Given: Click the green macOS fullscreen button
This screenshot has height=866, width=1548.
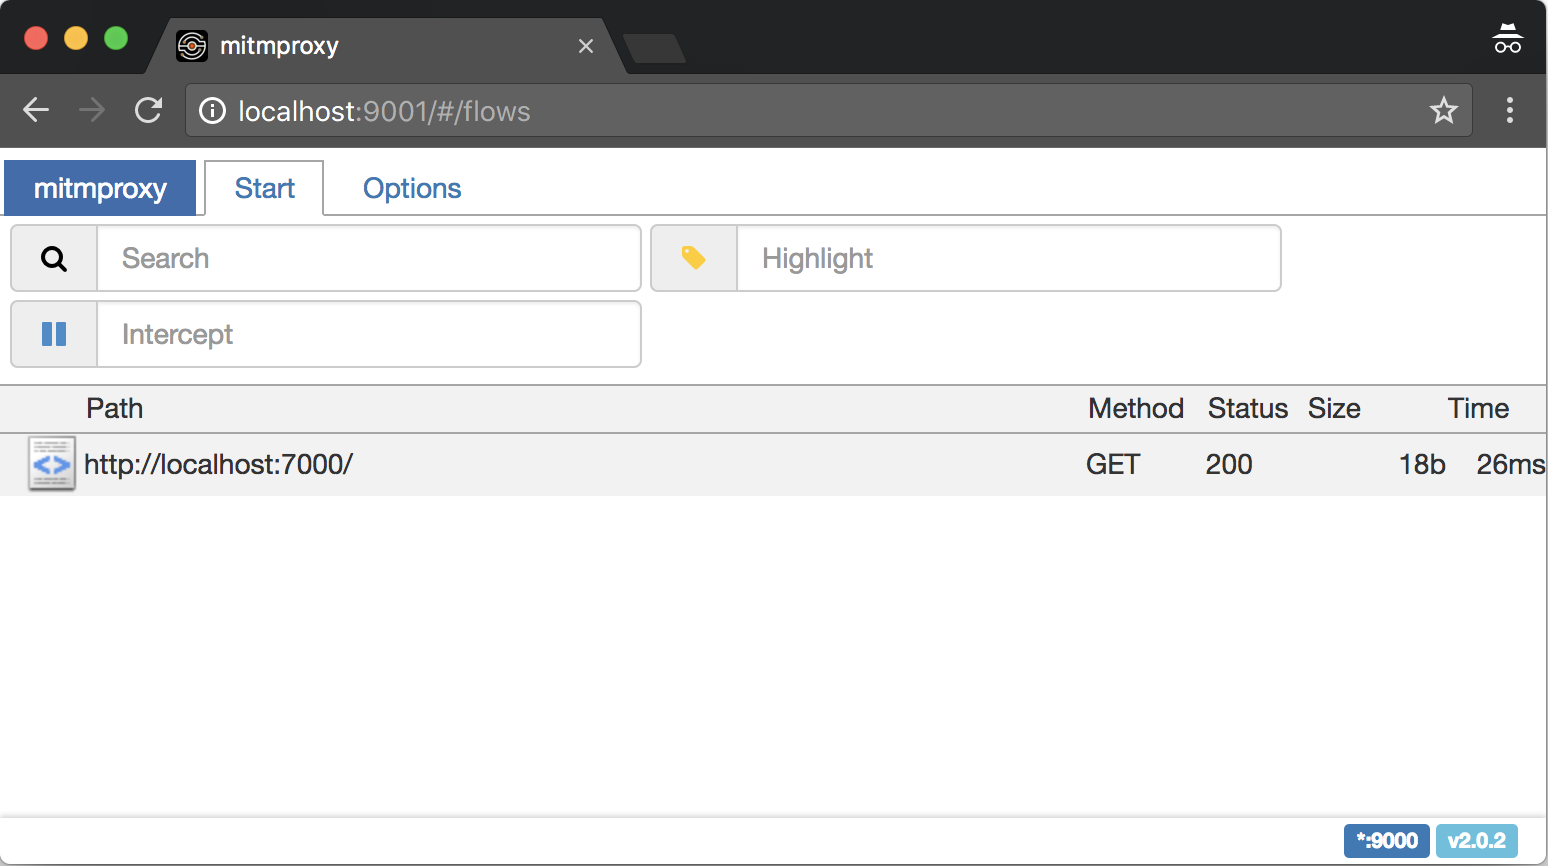Looking at the screenshot, I should (x=116, y=38).
